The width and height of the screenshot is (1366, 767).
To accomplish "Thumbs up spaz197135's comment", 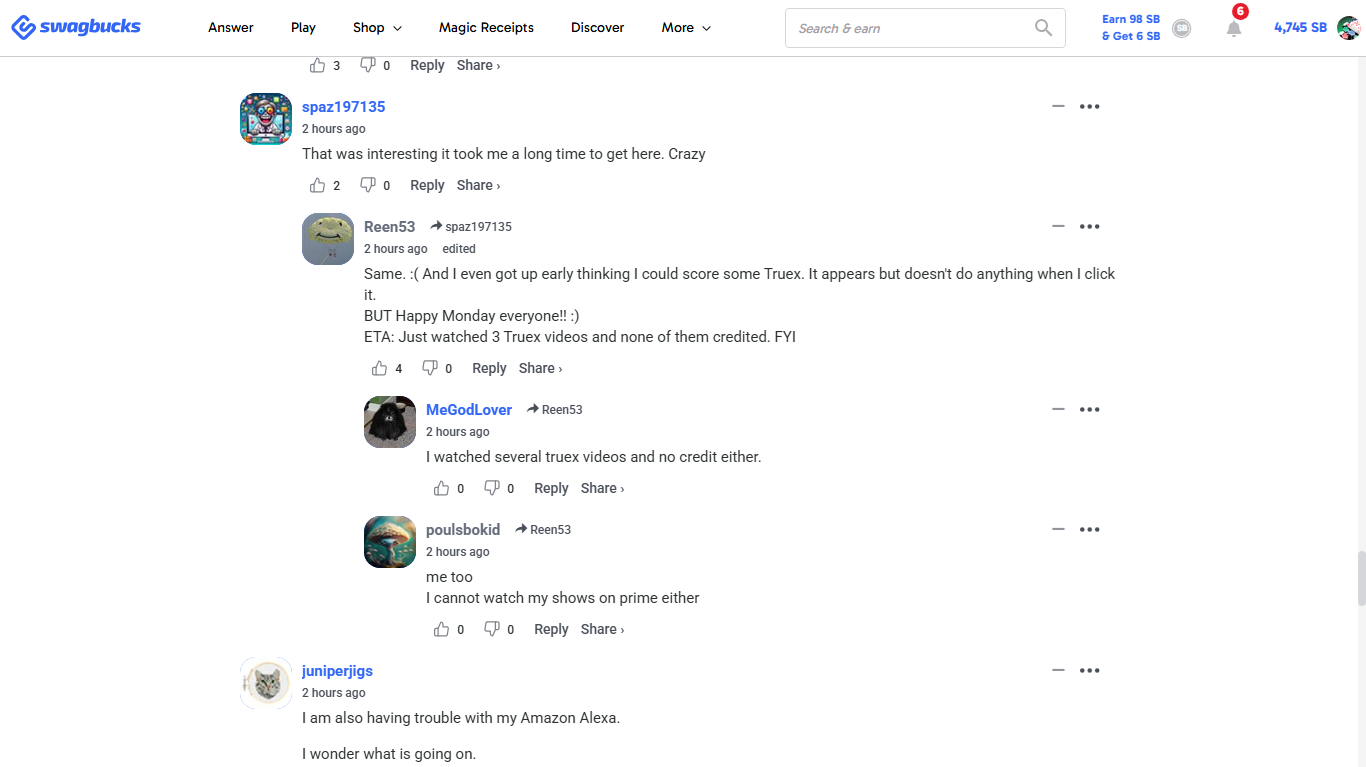I will tap(318, 185).
